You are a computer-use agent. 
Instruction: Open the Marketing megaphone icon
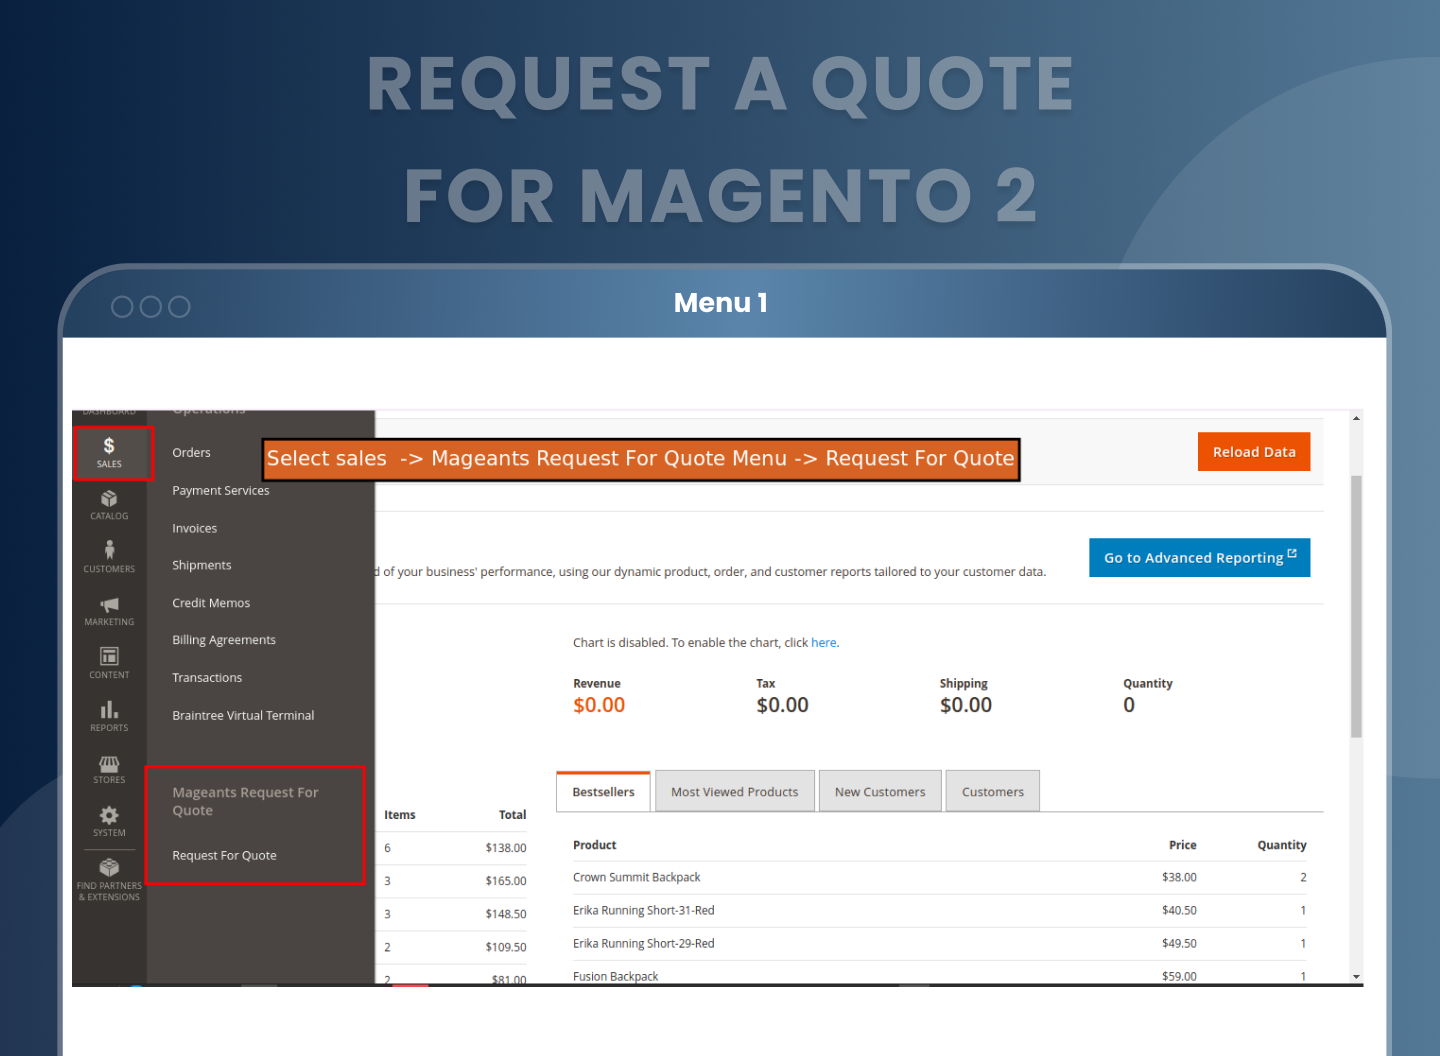click(109, 610)
